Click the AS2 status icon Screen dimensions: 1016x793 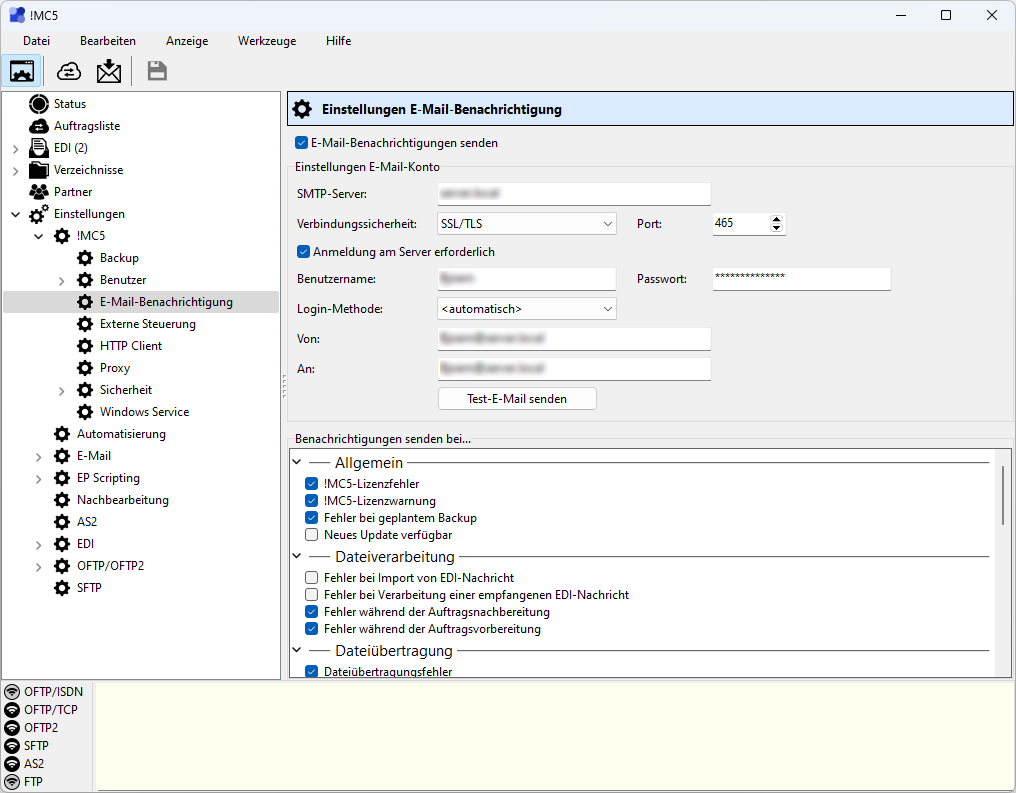point(10,763)
